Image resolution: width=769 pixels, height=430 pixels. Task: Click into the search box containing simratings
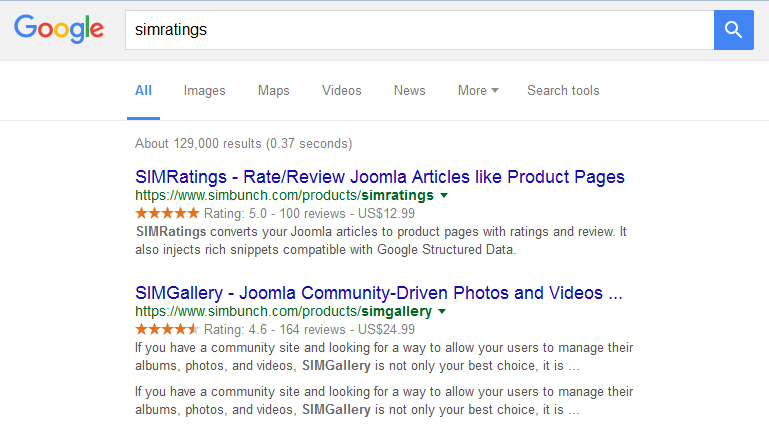[x=419, y=30]
